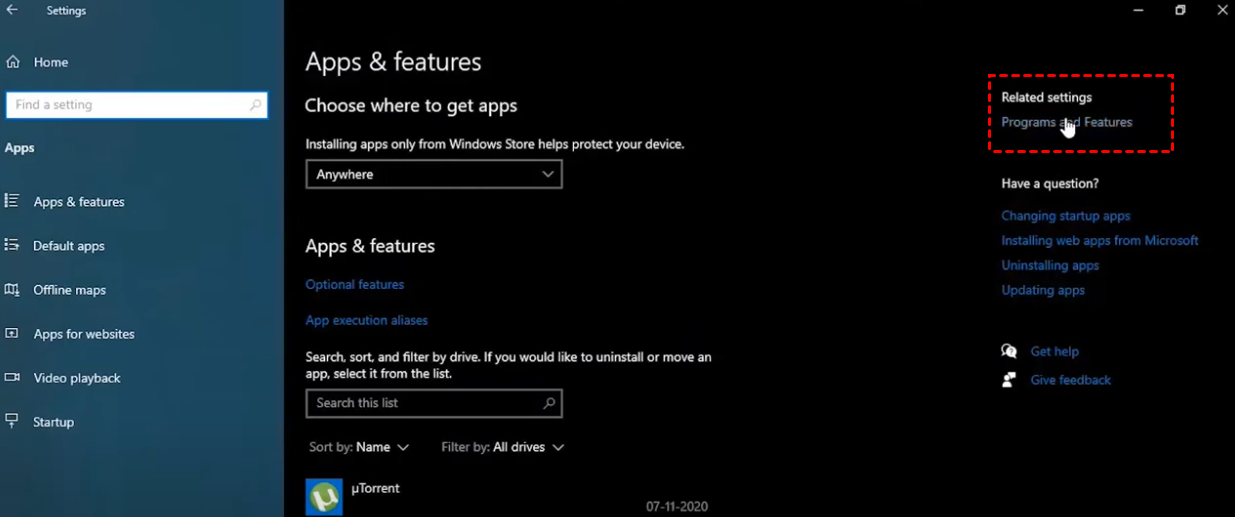The height and width of the screenshot is (517, 1235).
Task: Open Uninstalling apps help link
Action: (x=1050, y=266)
